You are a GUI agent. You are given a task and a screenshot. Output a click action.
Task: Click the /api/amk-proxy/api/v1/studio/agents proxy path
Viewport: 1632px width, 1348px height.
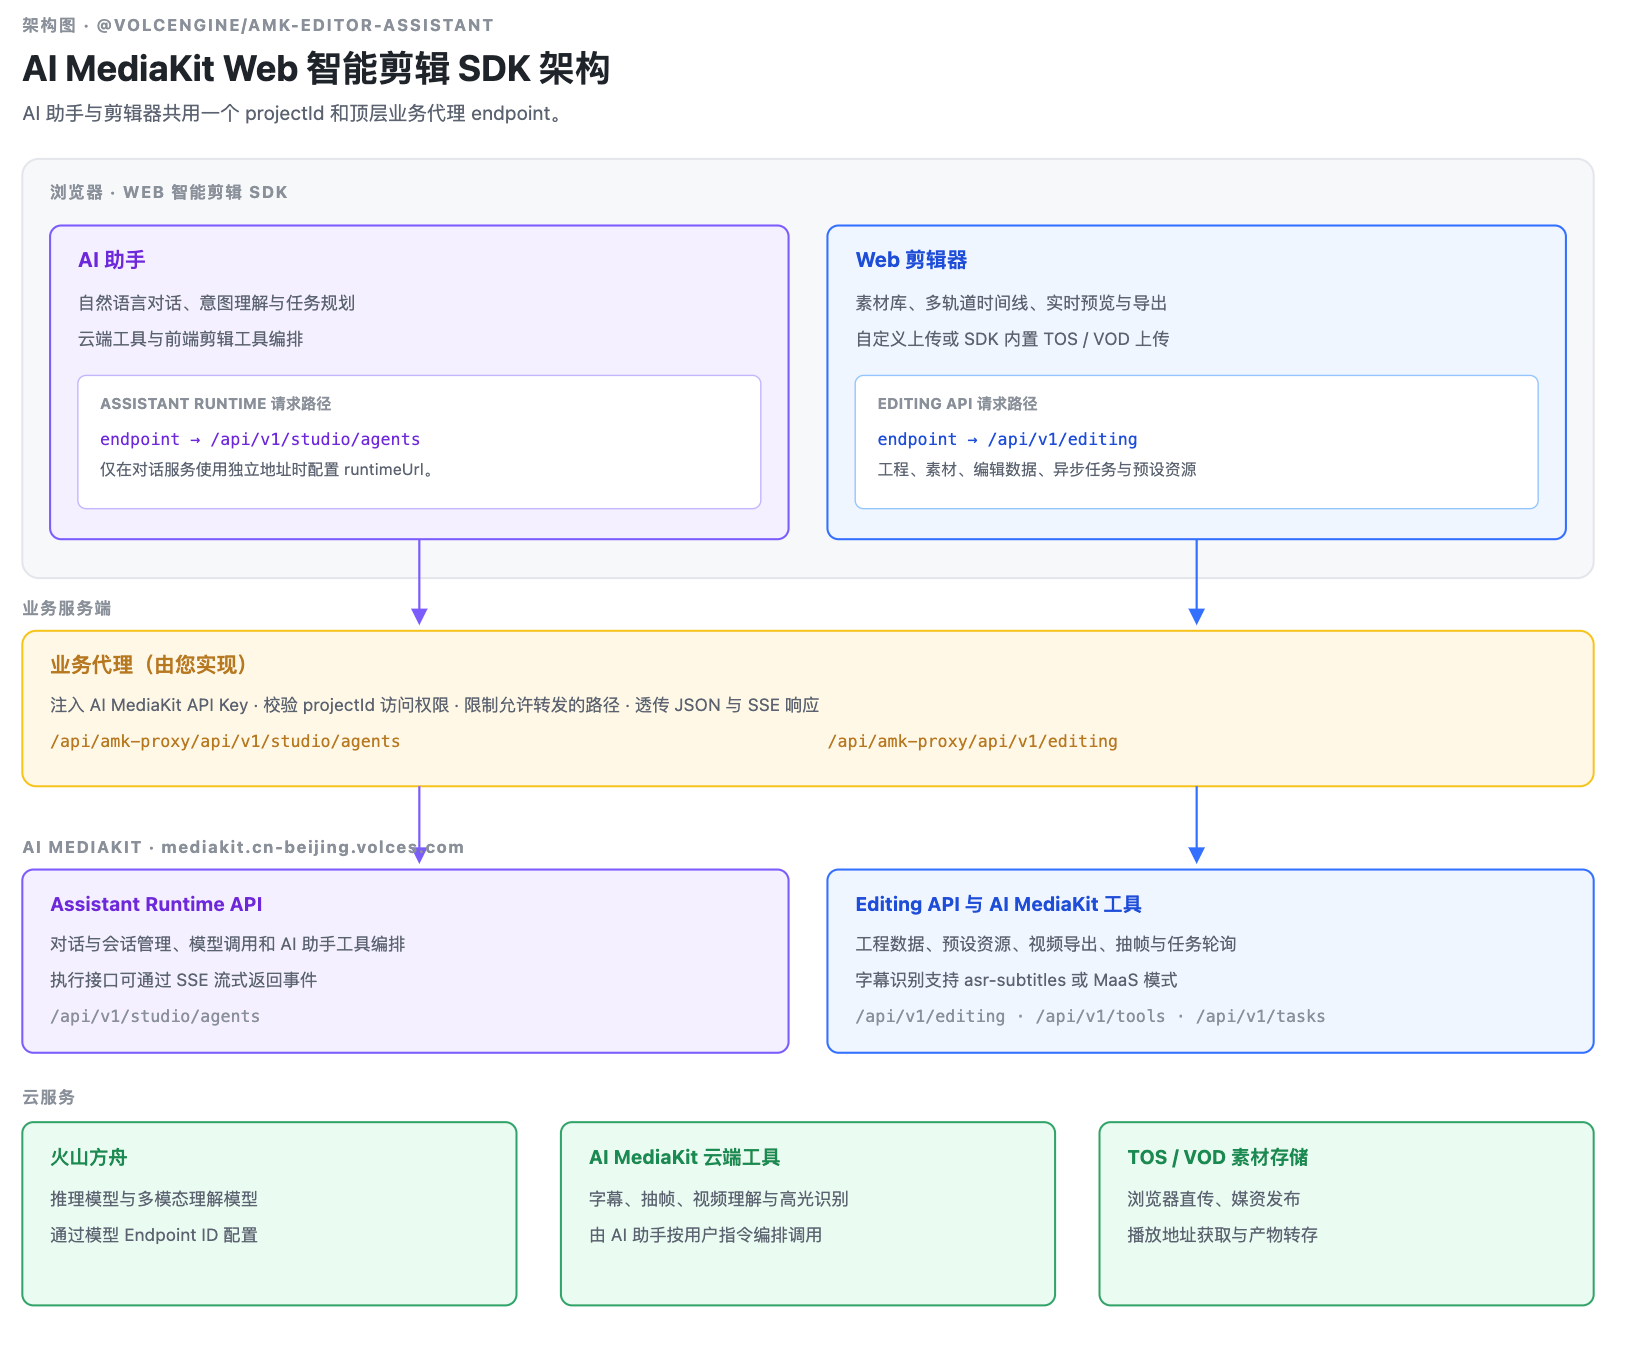225,741
